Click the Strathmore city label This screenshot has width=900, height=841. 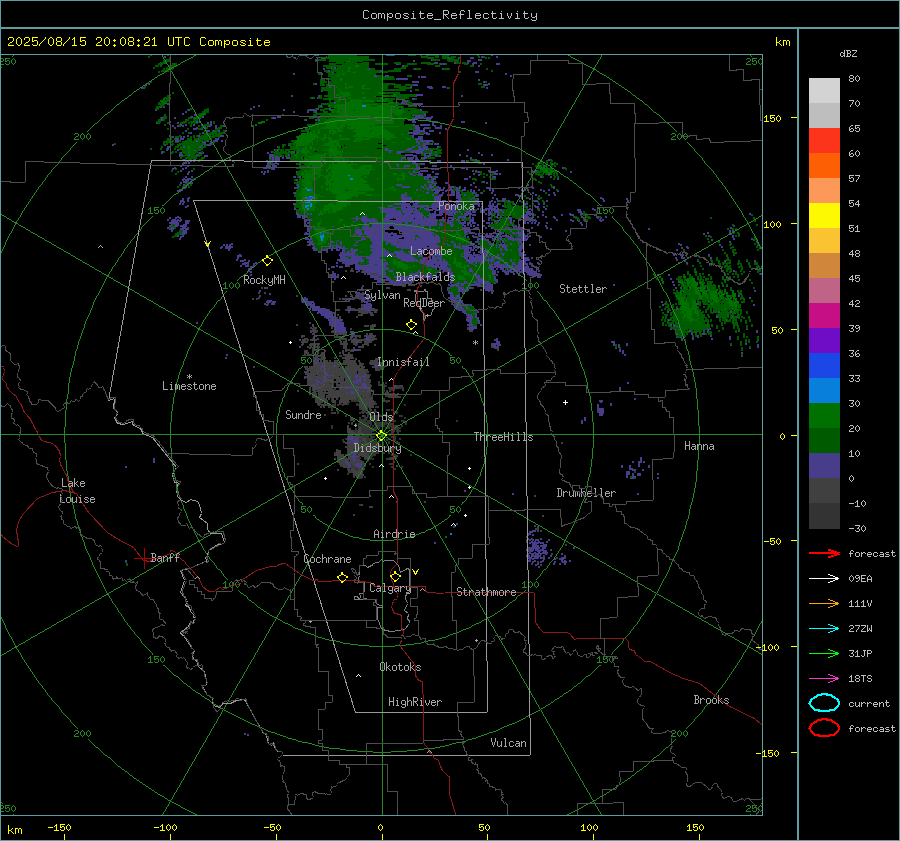[486, 592]
